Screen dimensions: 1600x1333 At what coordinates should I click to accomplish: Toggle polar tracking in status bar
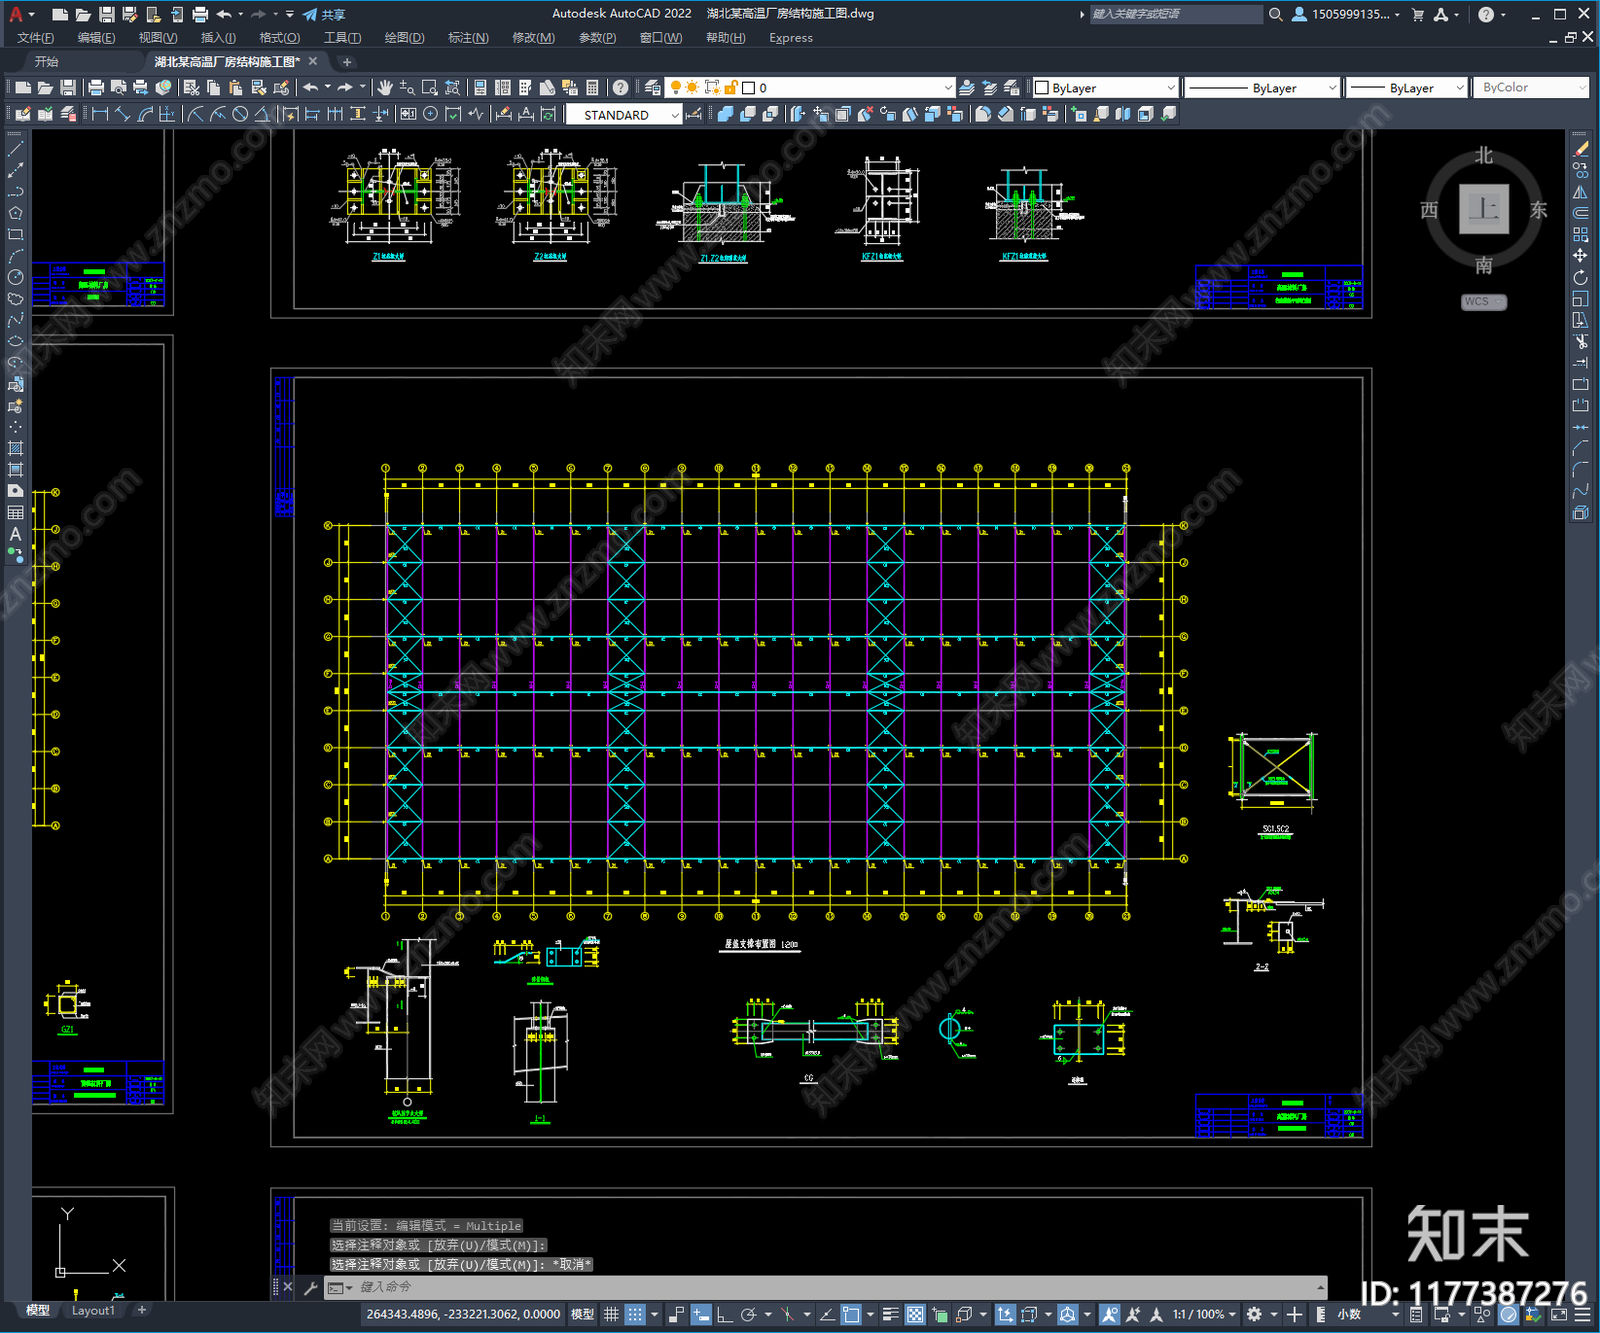(x=748, y=1314)
